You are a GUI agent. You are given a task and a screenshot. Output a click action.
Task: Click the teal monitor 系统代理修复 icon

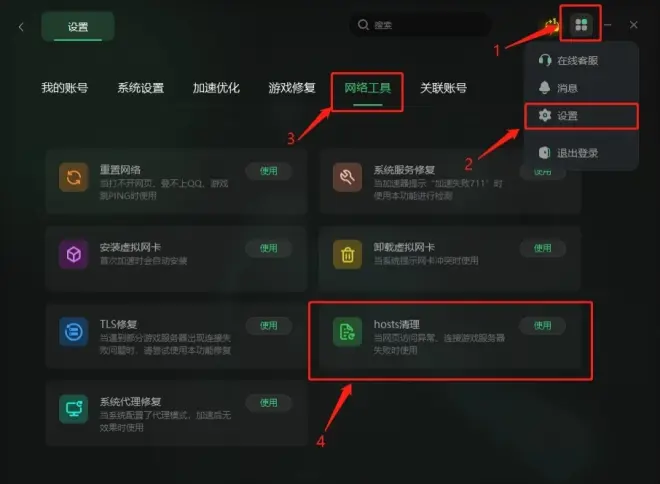[x=74, y=409]
